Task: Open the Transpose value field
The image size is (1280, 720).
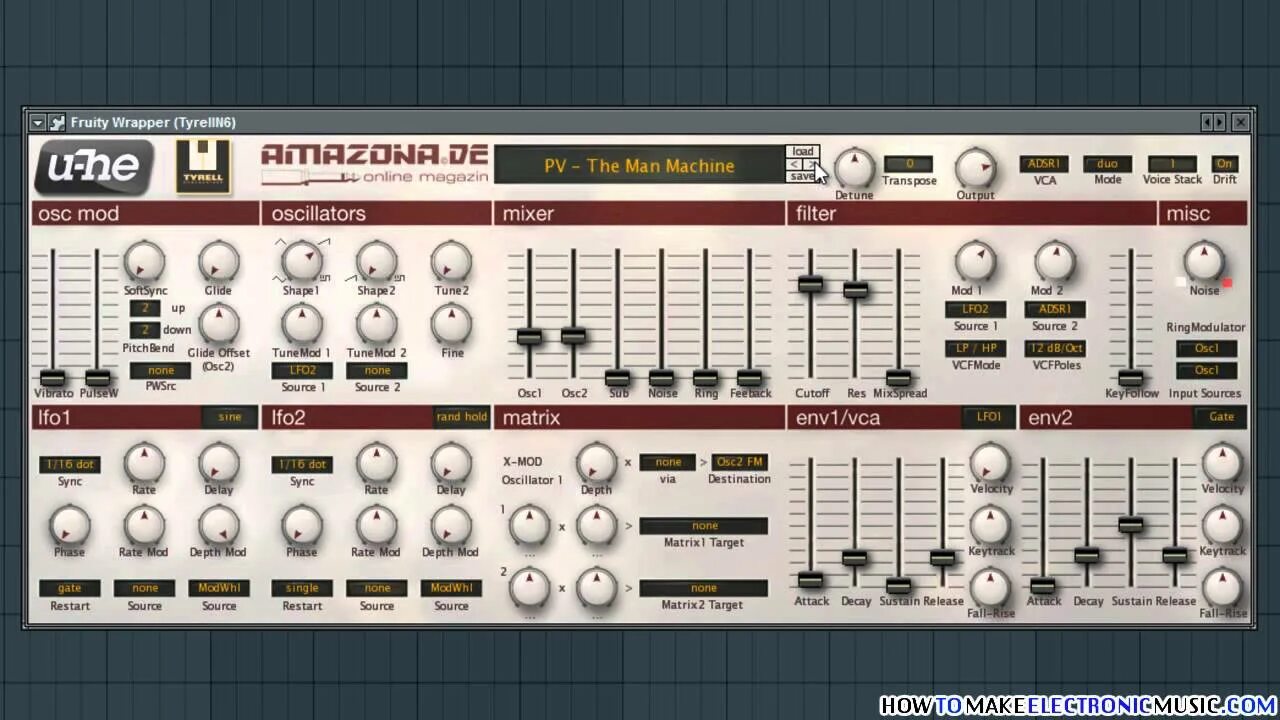Action: pyautogui.click(x=909, y=164)
